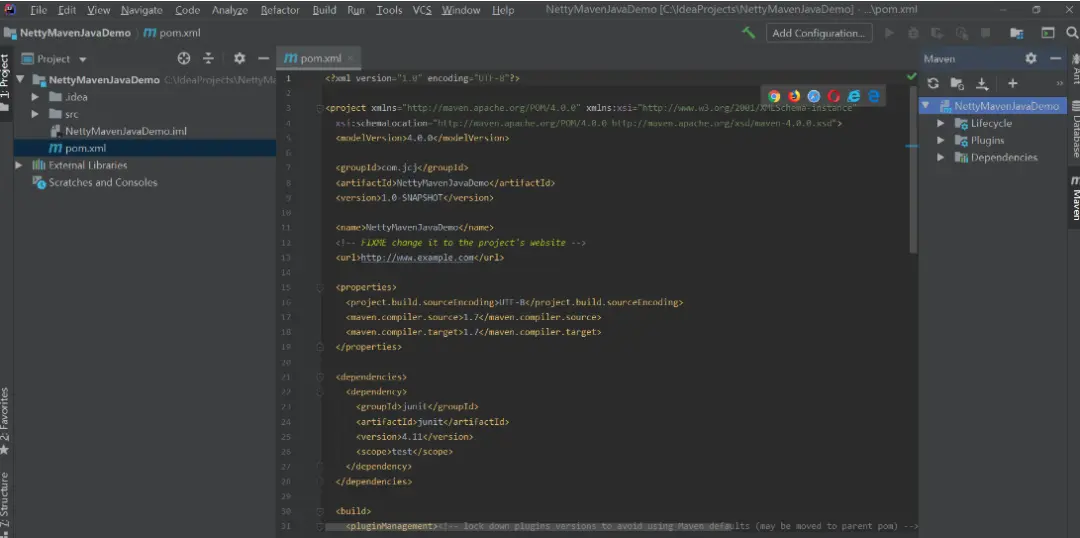Click the http://www.example.com URL in editor

pyautogui.click(x=417, y=257)
